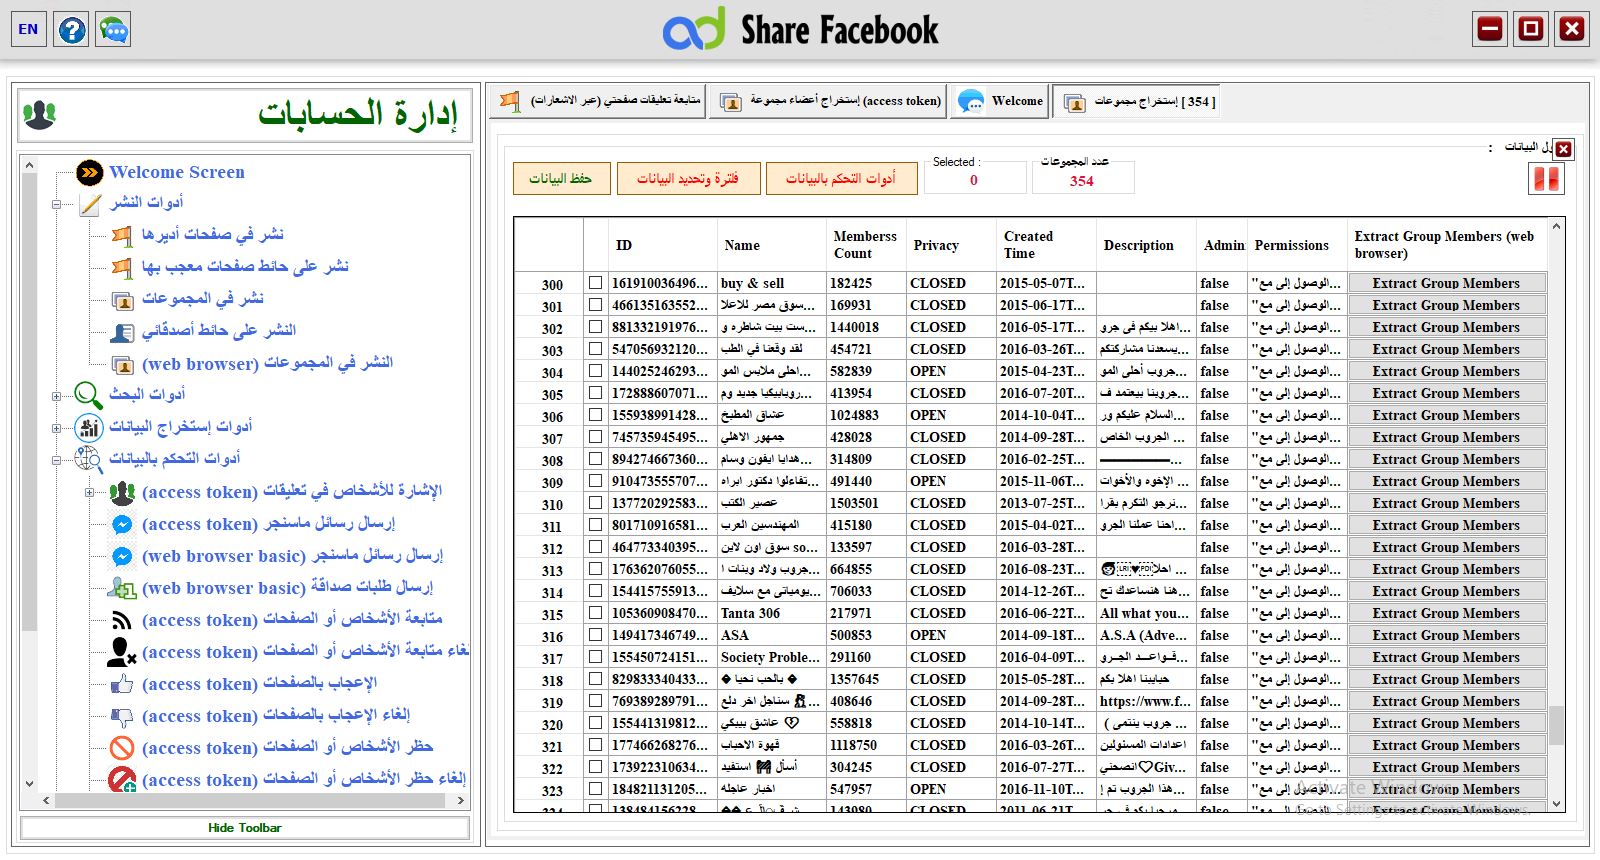Click the data control tools button
The image size is (1600, 860).
coord(840,178)
